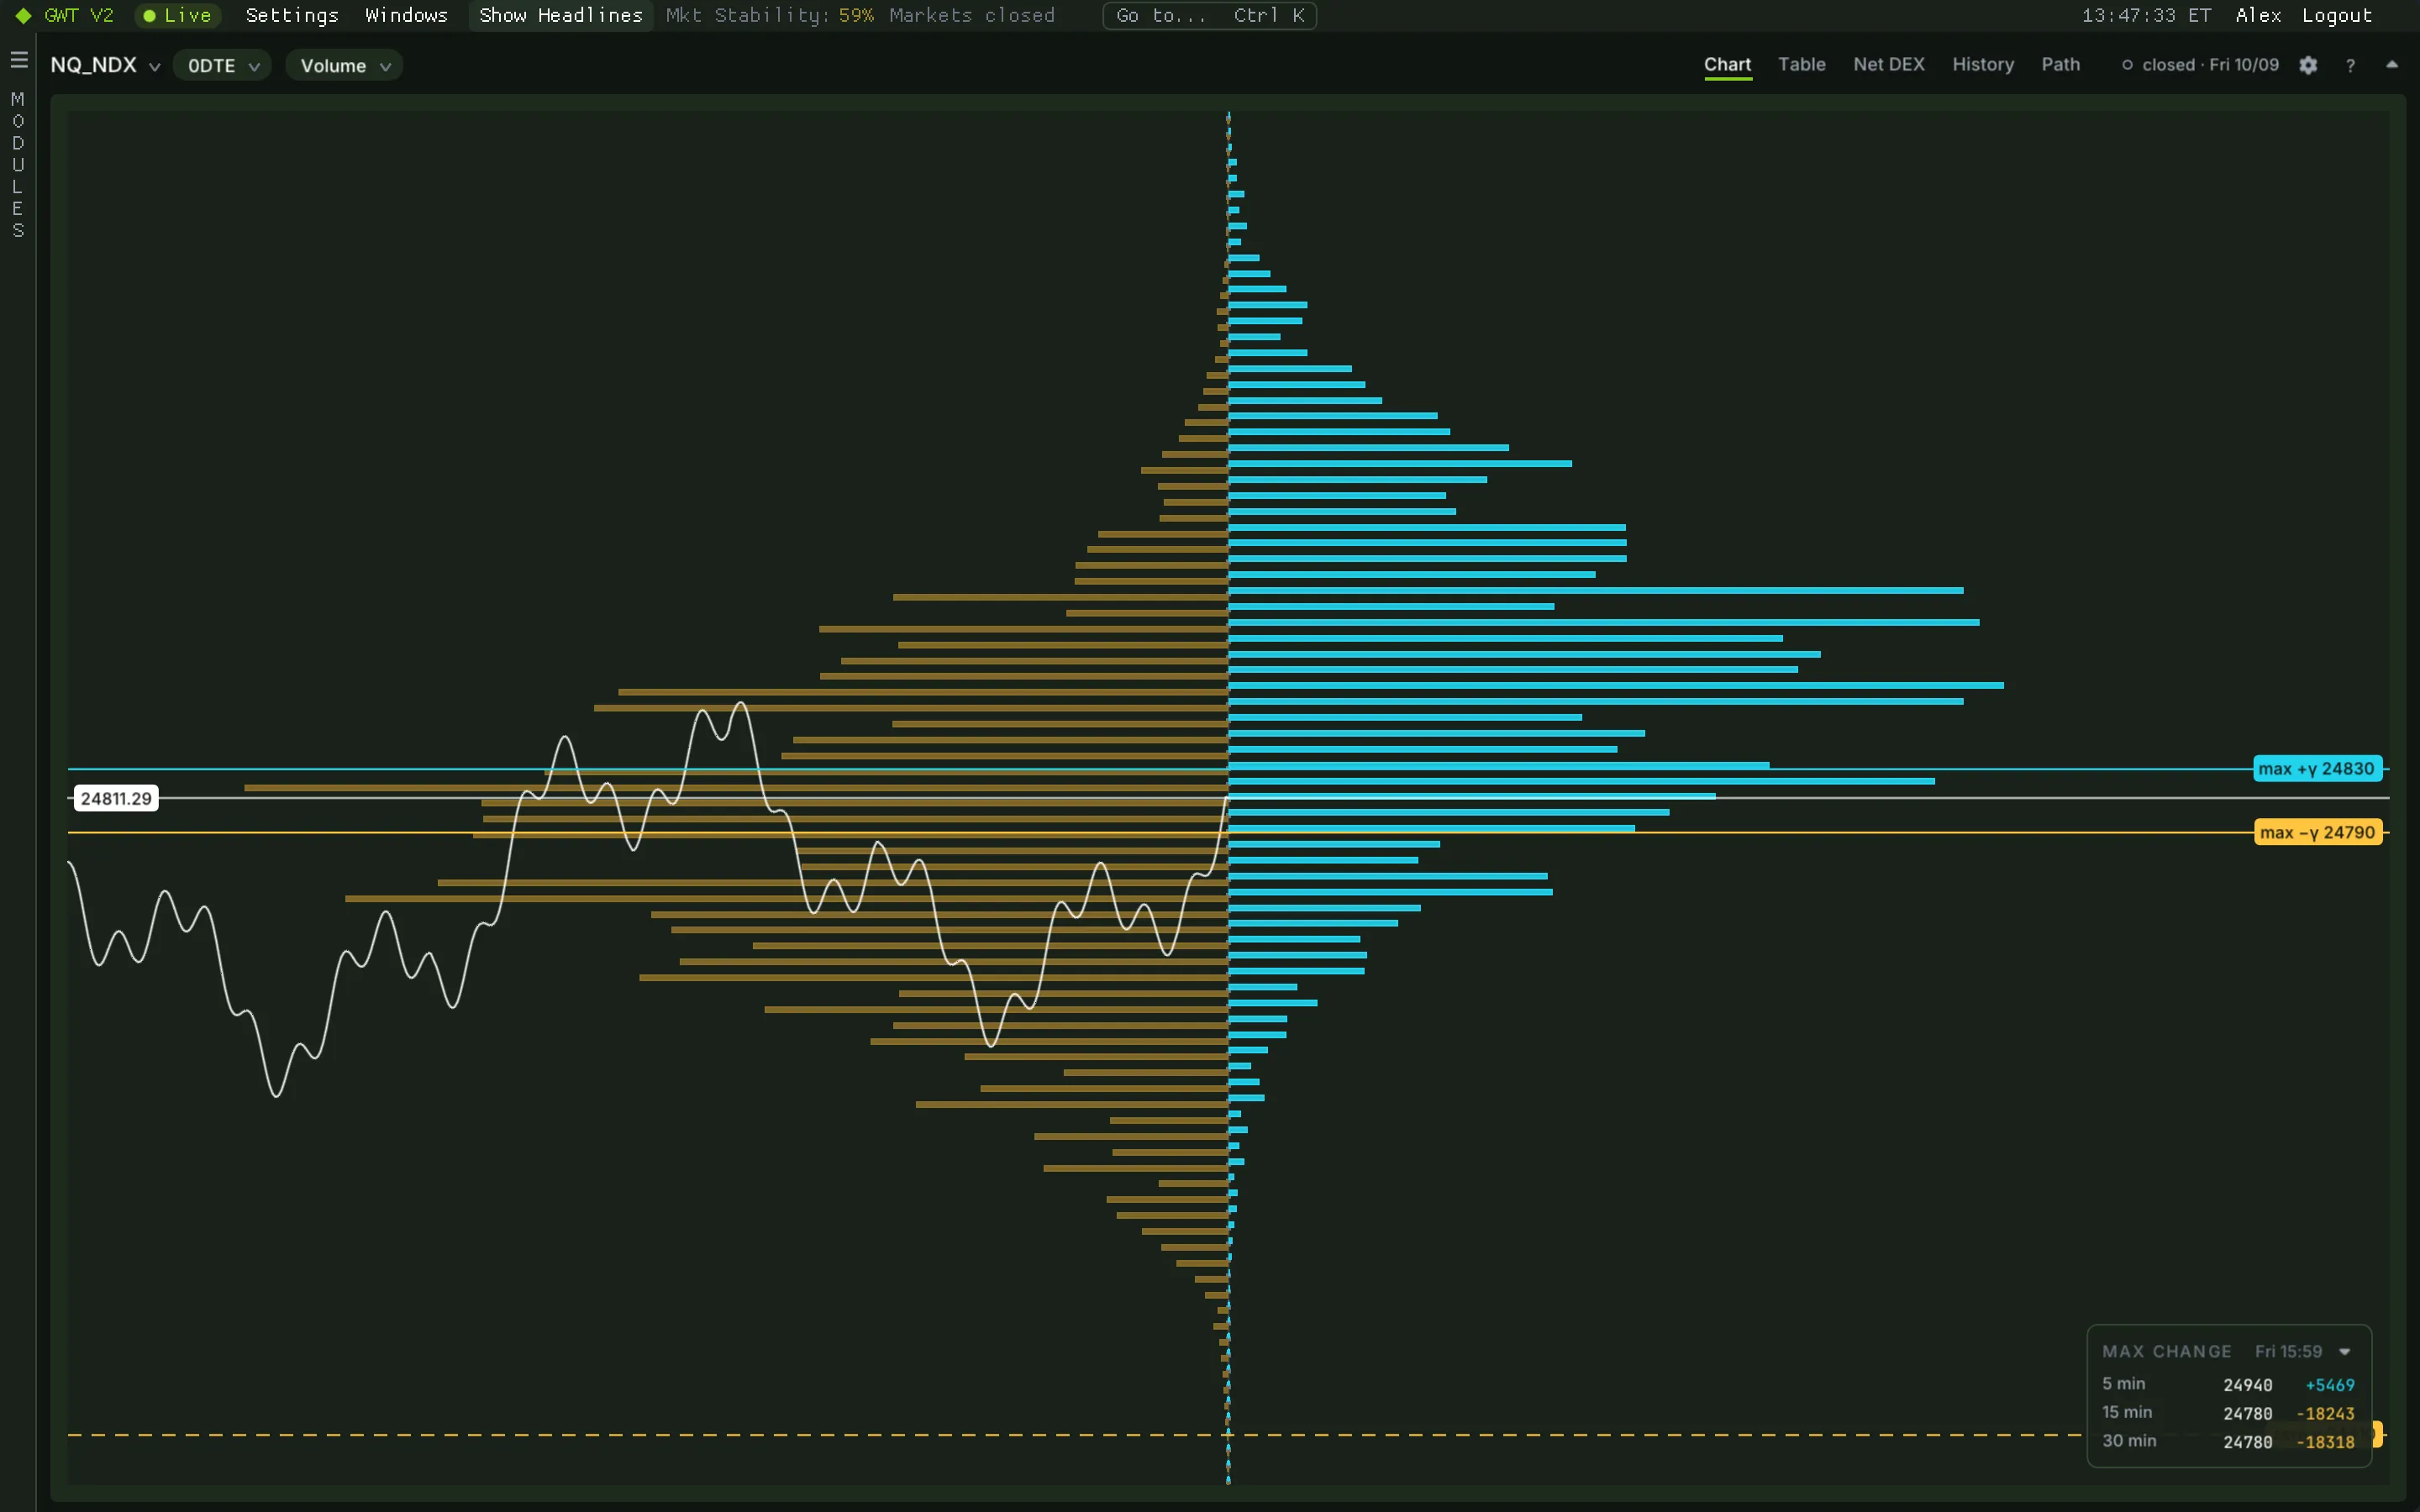Click the 24811.29 current price label
Image resolution: width=2420 pixels, height=1512 pixels.
tap(116, 799)
